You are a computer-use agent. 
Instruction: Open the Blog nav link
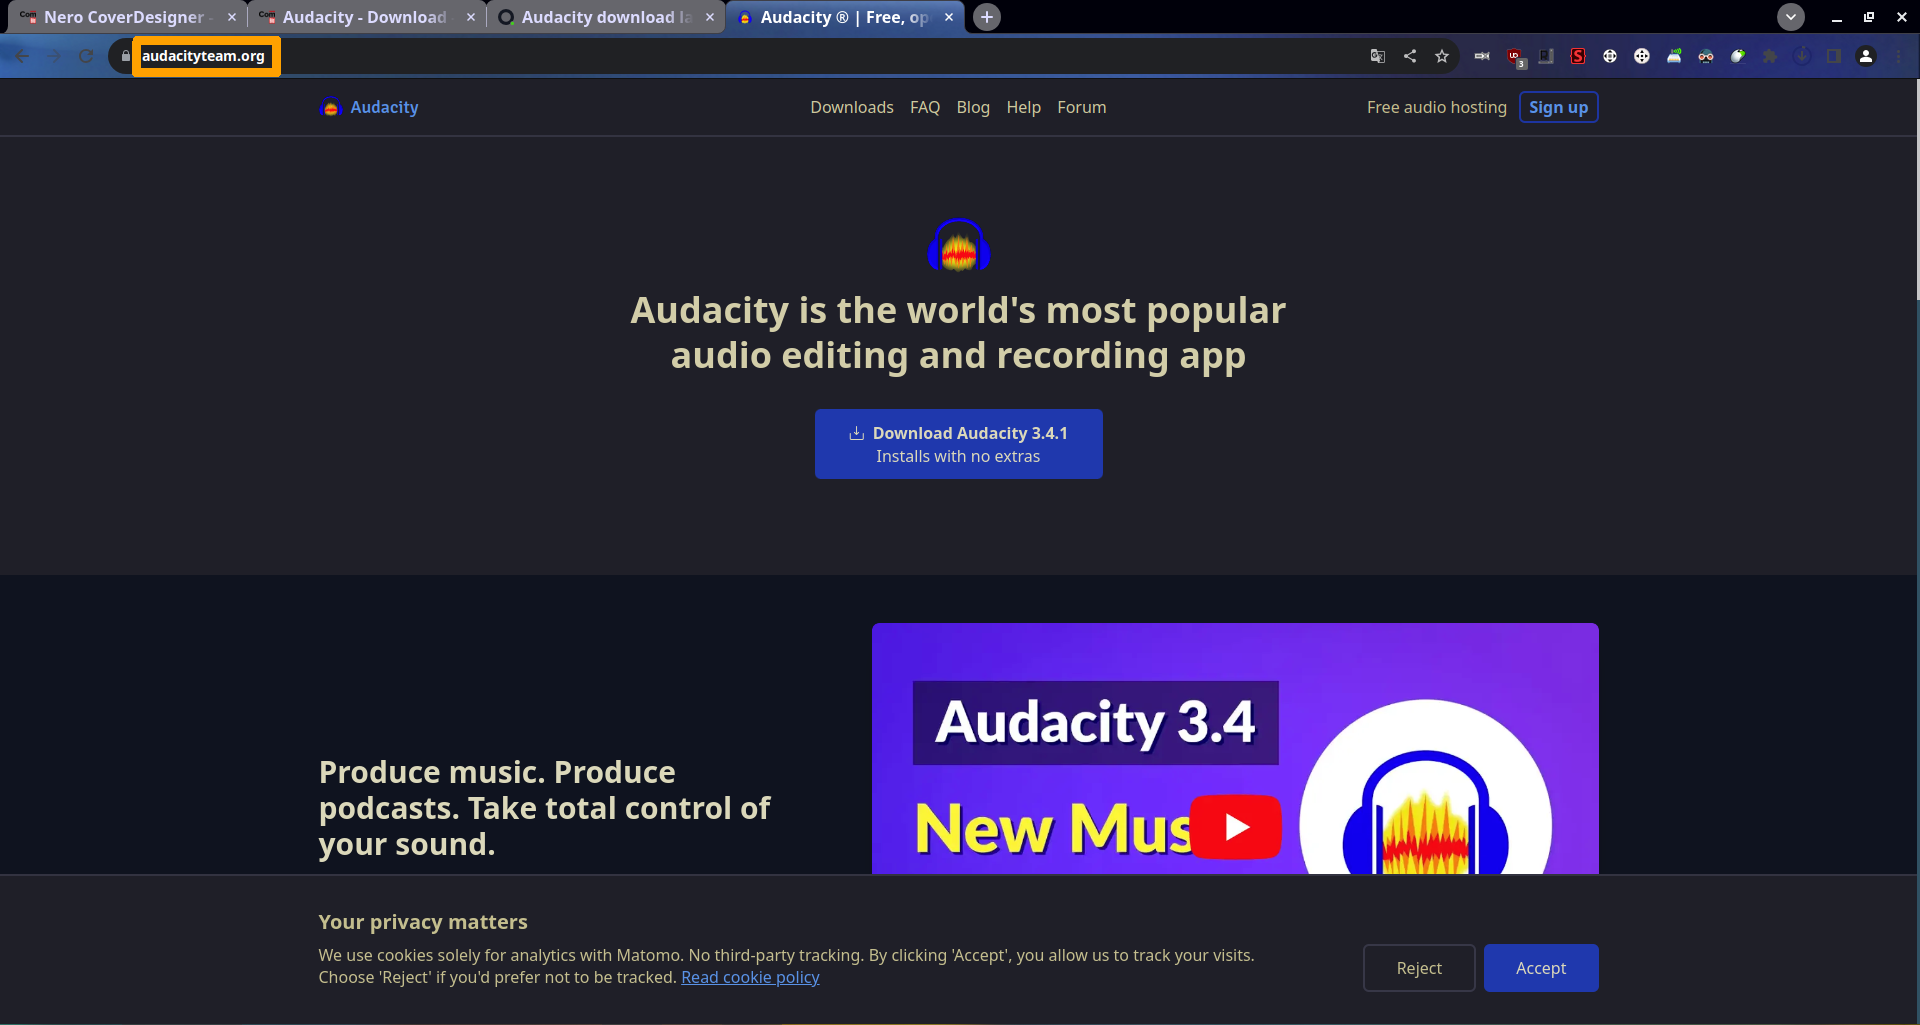click(973, 107)
